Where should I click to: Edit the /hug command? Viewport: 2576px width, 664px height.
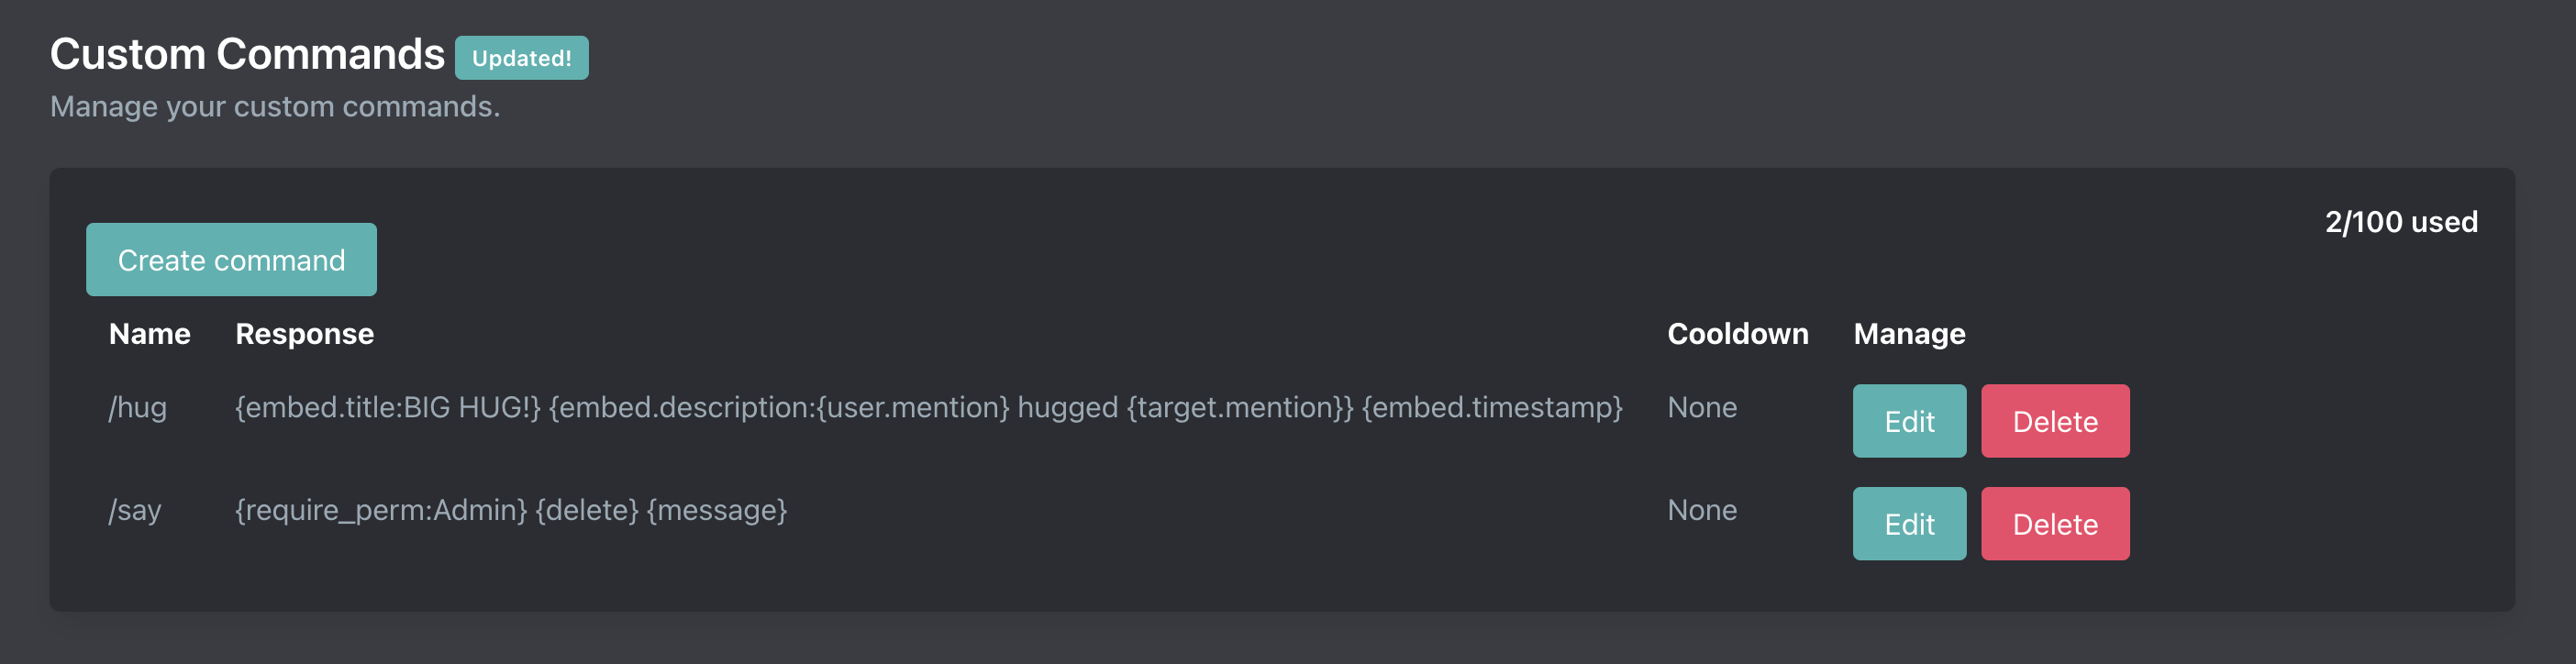pyautogui.click(x=1908, y=421)
